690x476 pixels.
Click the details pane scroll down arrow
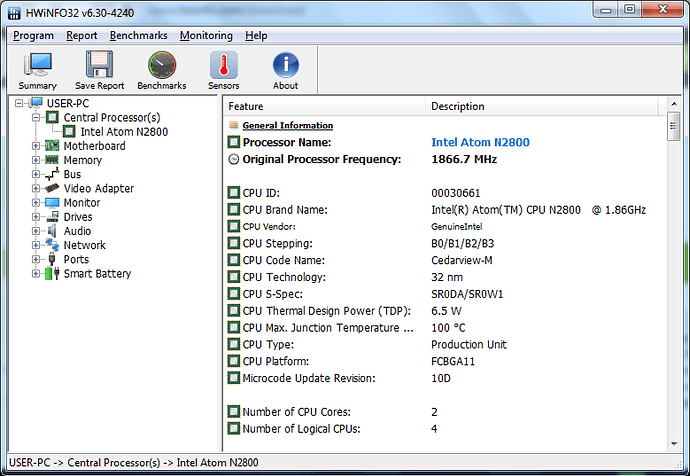(674, 444)
